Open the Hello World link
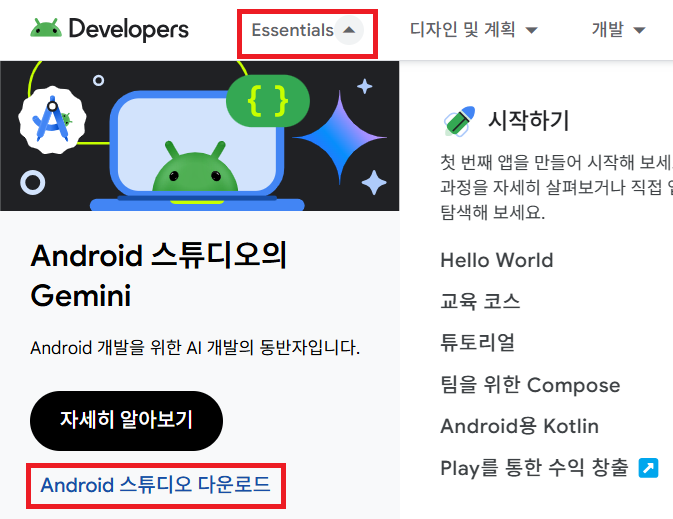Screen dimensions: 673x519 click(x=497, y=260)
